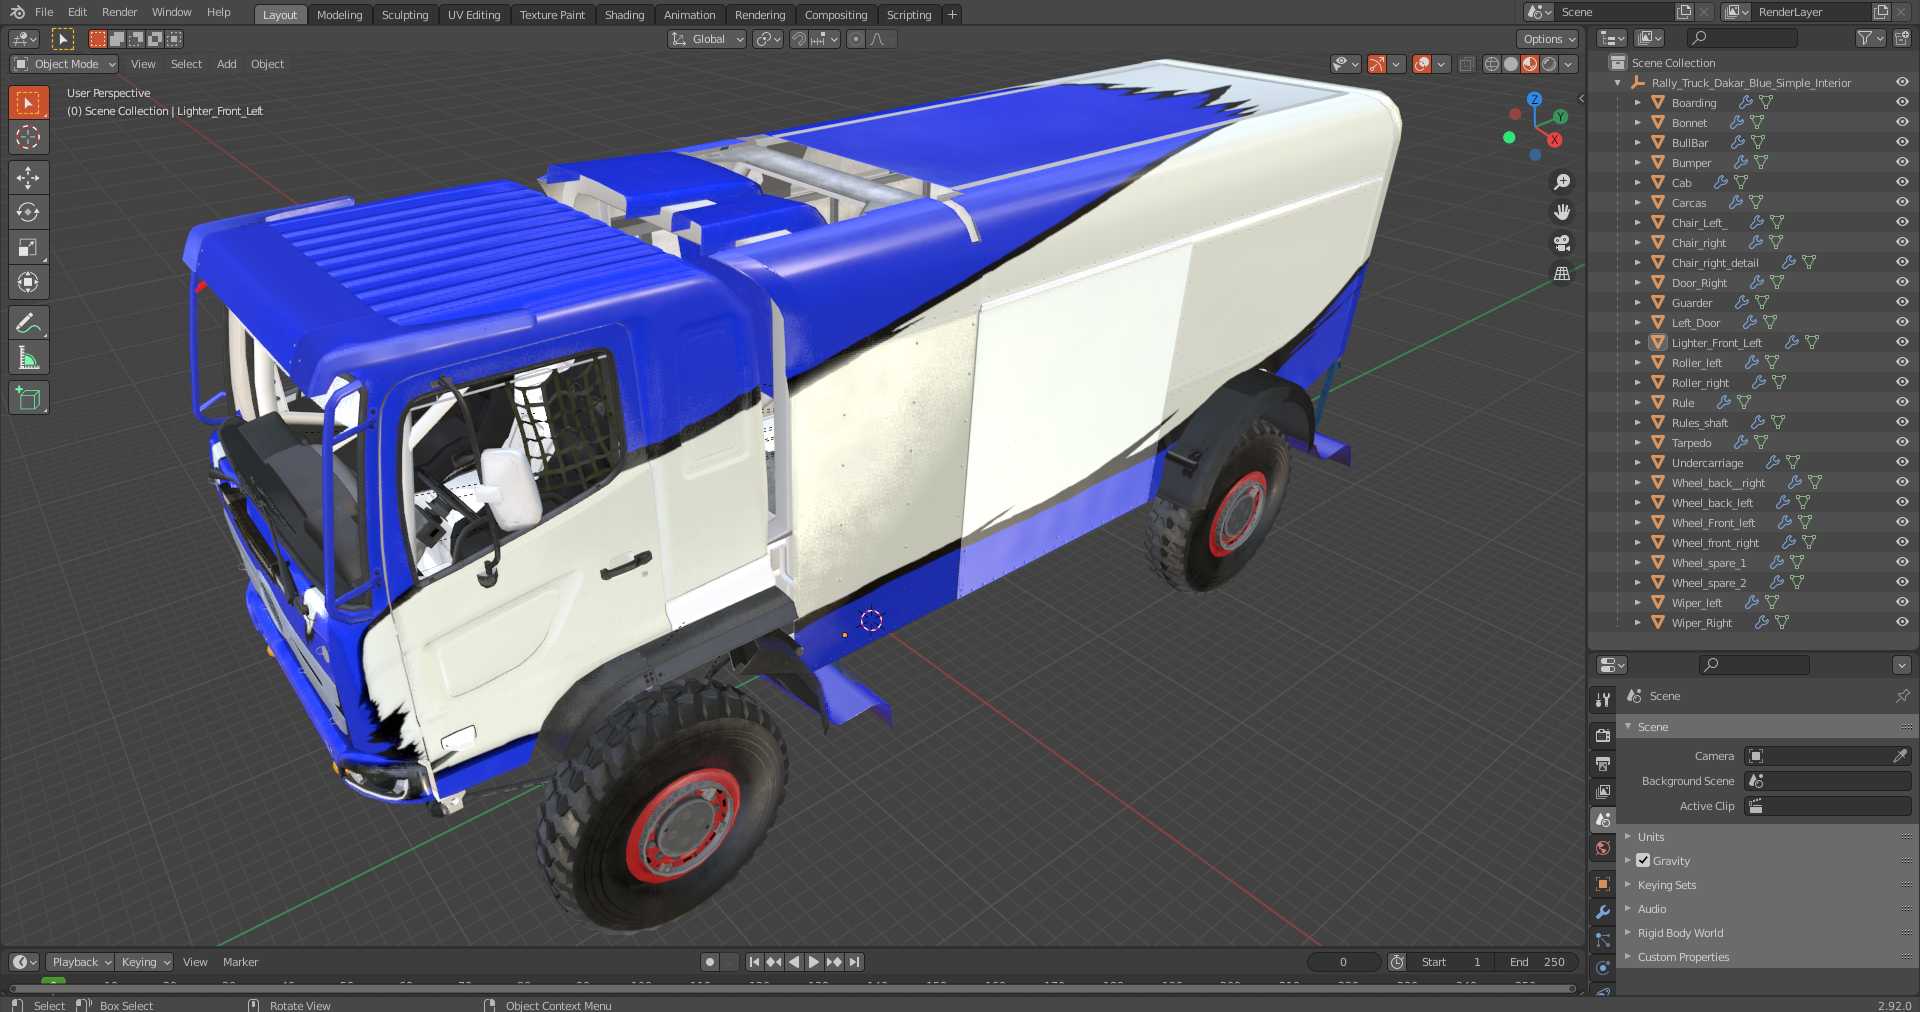
Task: Open the File menu
Action: pyautogui.click(x=44, y=12)
